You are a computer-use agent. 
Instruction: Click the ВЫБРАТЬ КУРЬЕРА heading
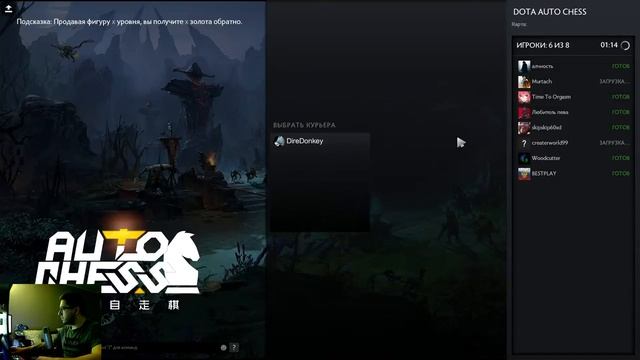[x=304, y=125]
